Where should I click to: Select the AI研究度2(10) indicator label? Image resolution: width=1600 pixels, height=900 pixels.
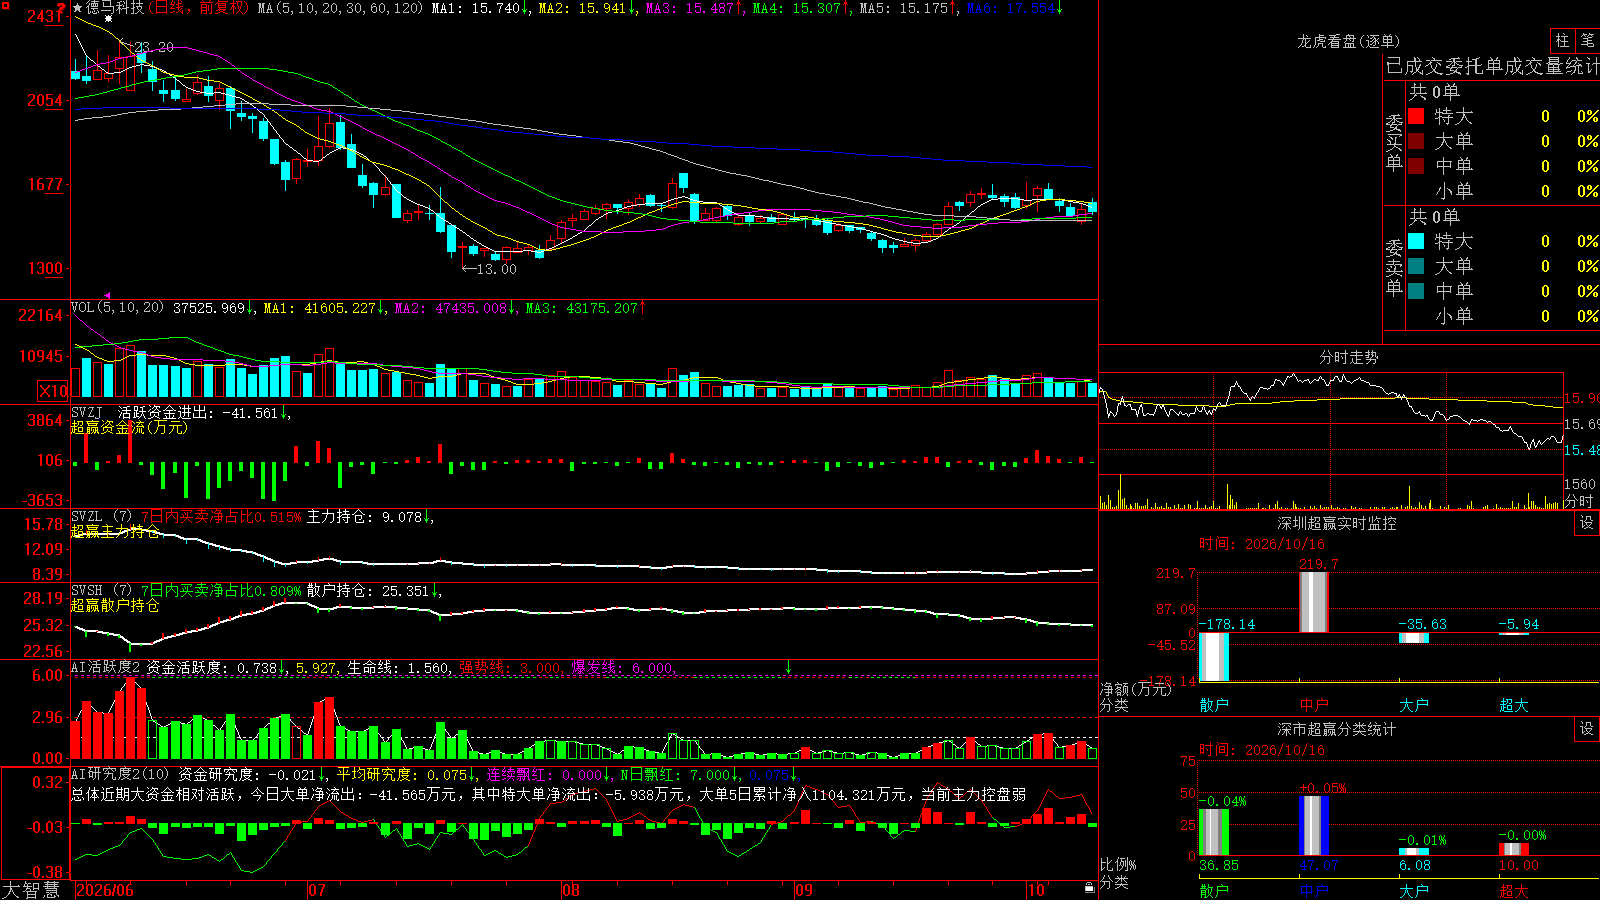coord(120,774)
